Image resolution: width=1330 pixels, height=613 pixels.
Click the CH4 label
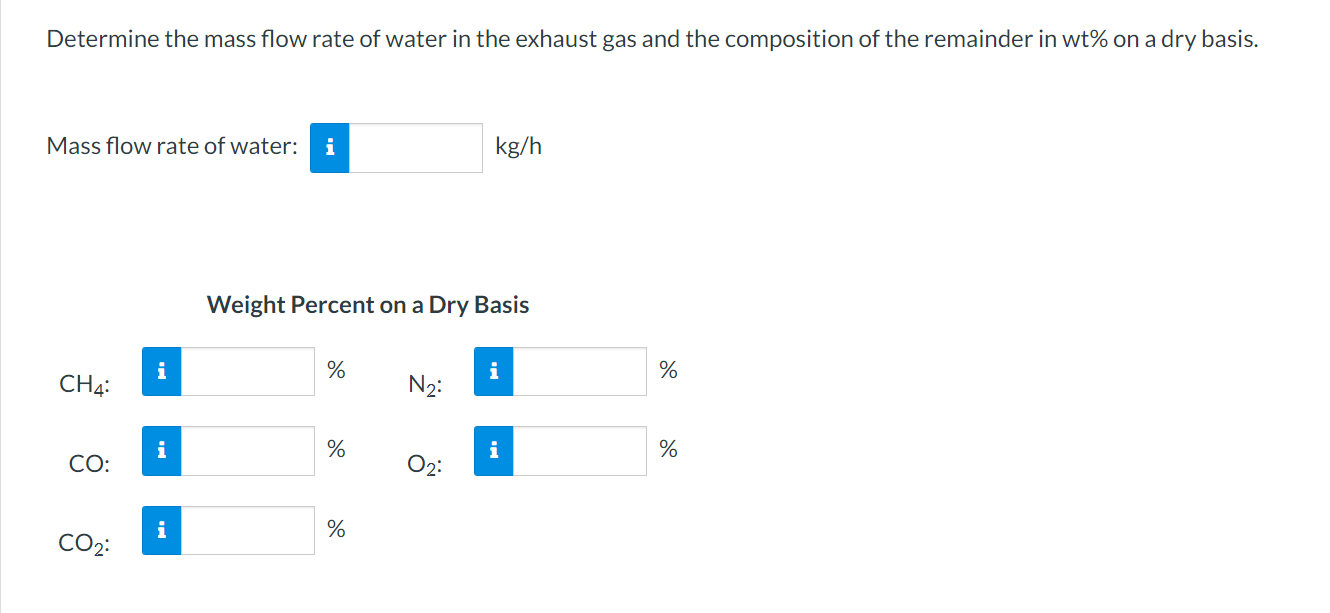(85, 384)
